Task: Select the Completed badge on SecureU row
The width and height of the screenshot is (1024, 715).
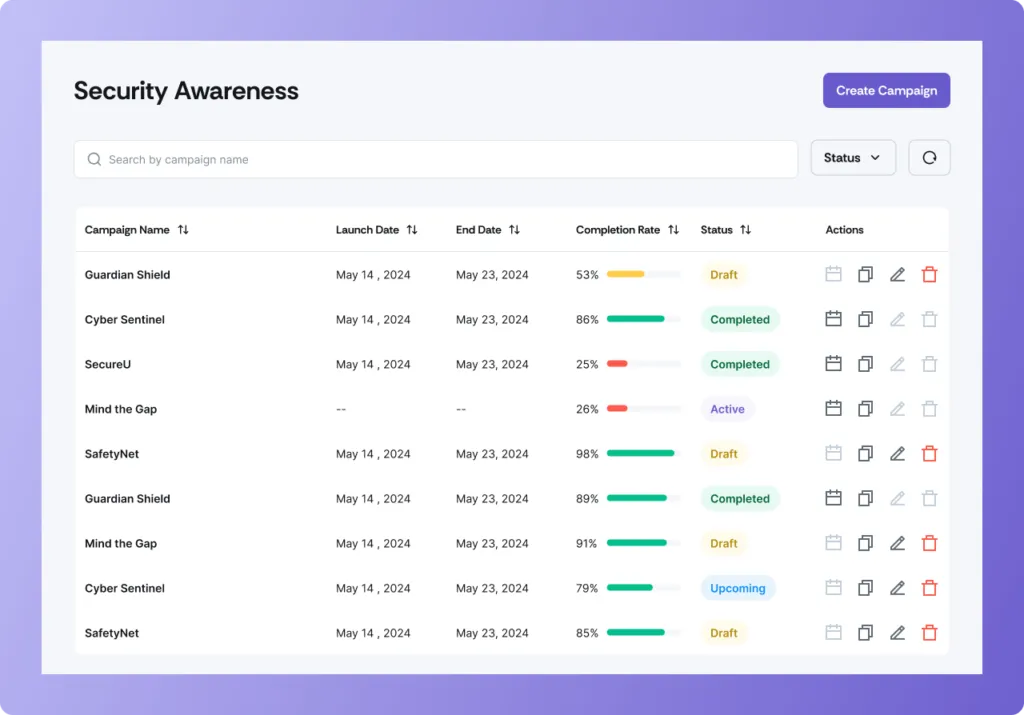Action: point(740,364)
